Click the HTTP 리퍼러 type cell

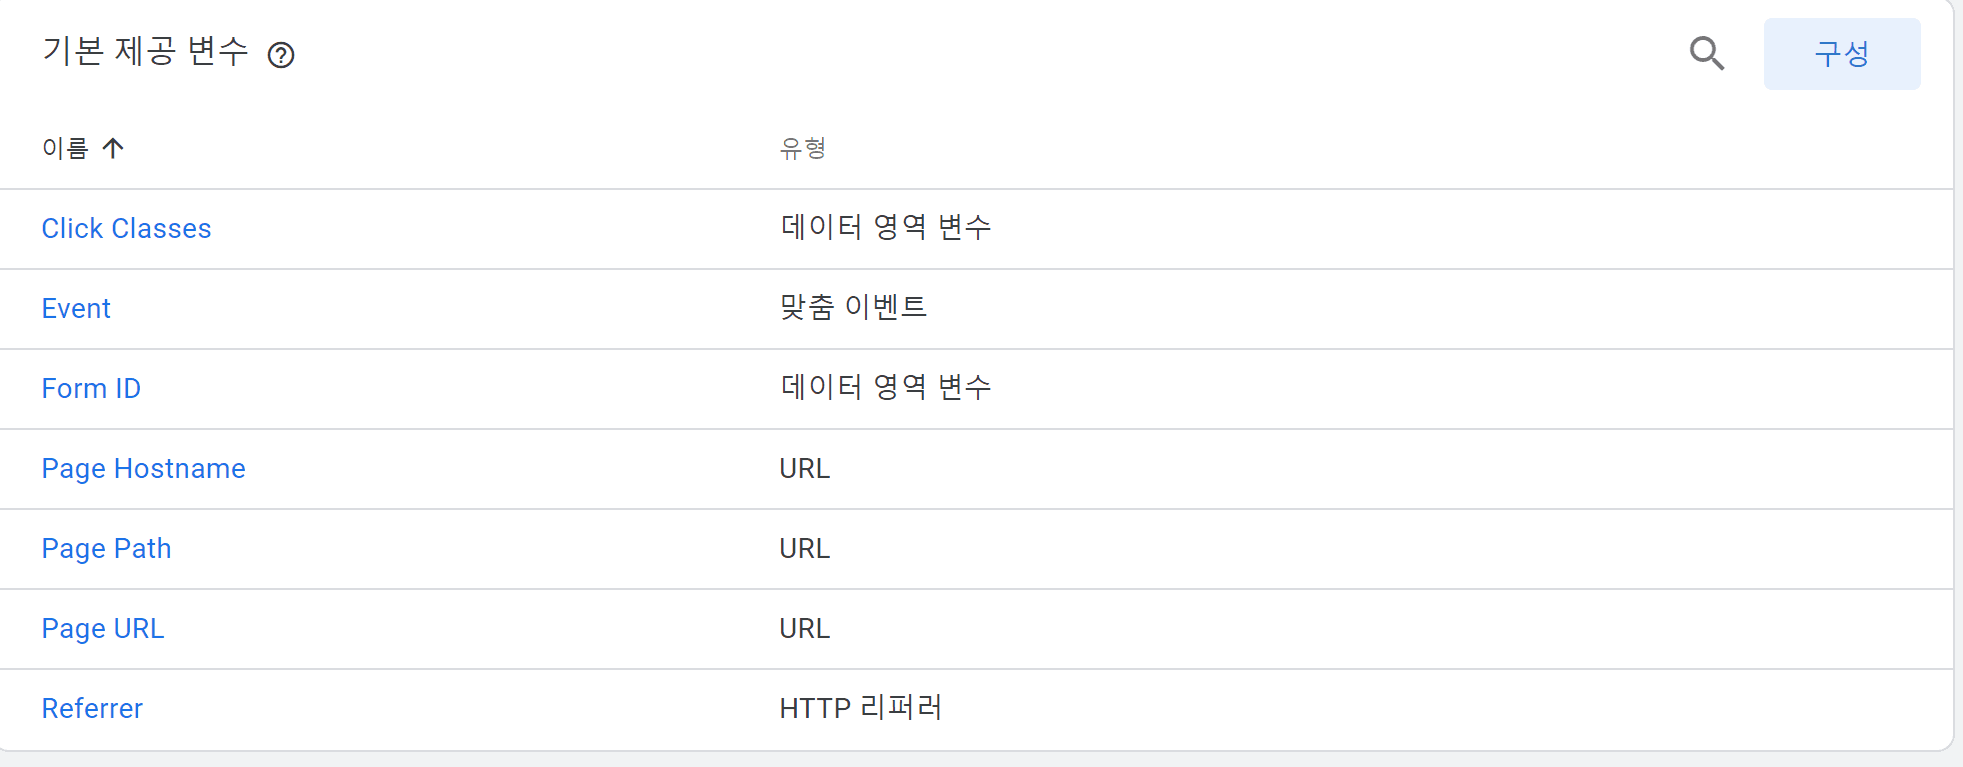click(860, 708)
